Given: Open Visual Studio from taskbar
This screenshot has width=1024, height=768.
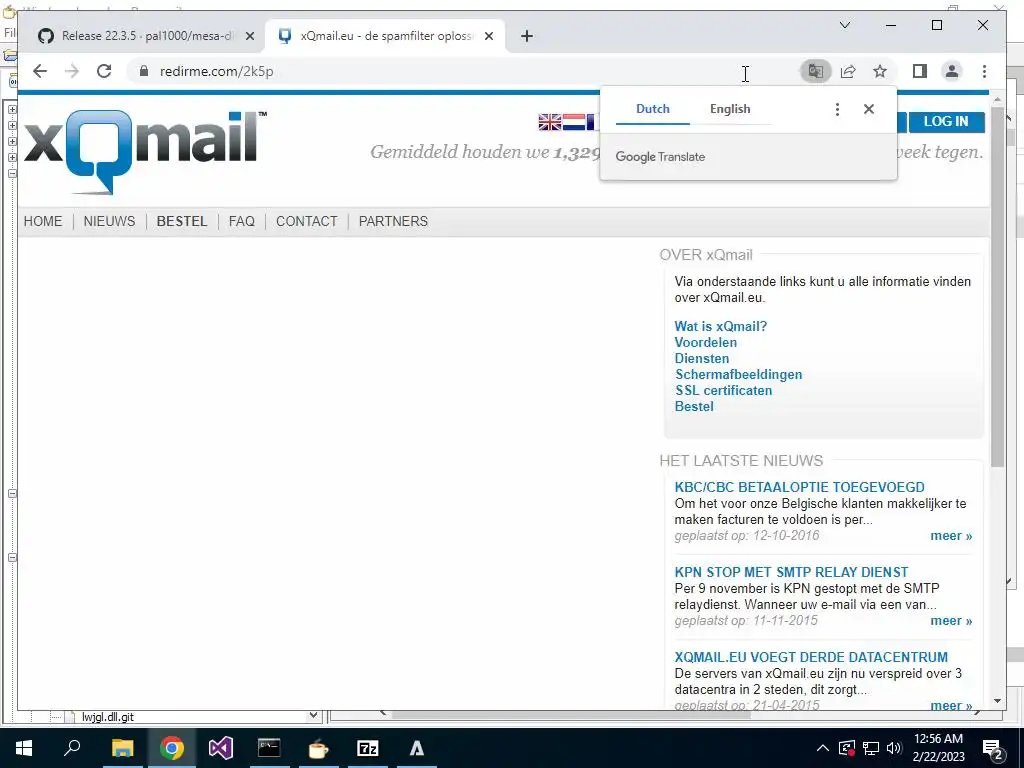Looking at the screenshot, I should [x=221, y=748].
